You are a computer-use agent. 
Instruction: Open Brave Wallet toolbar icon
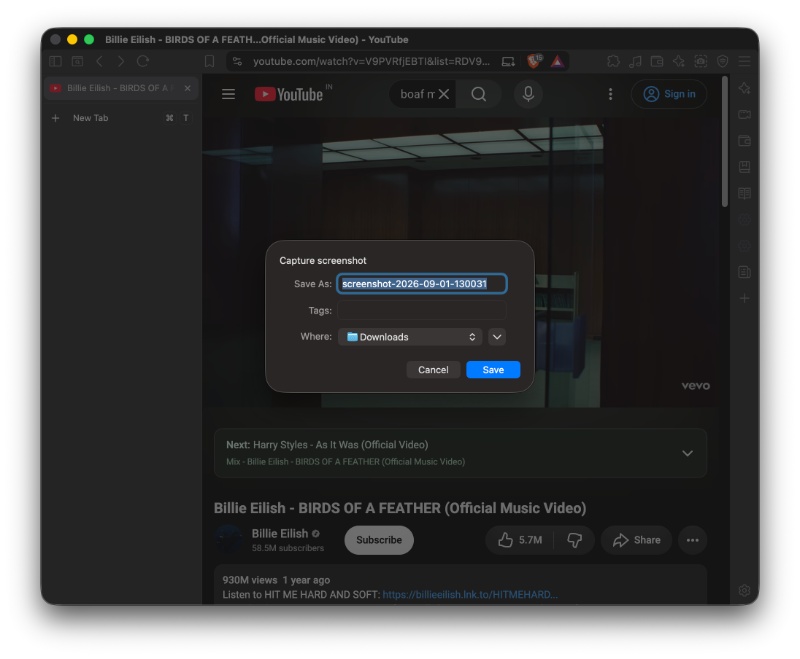tap(657, 61)
